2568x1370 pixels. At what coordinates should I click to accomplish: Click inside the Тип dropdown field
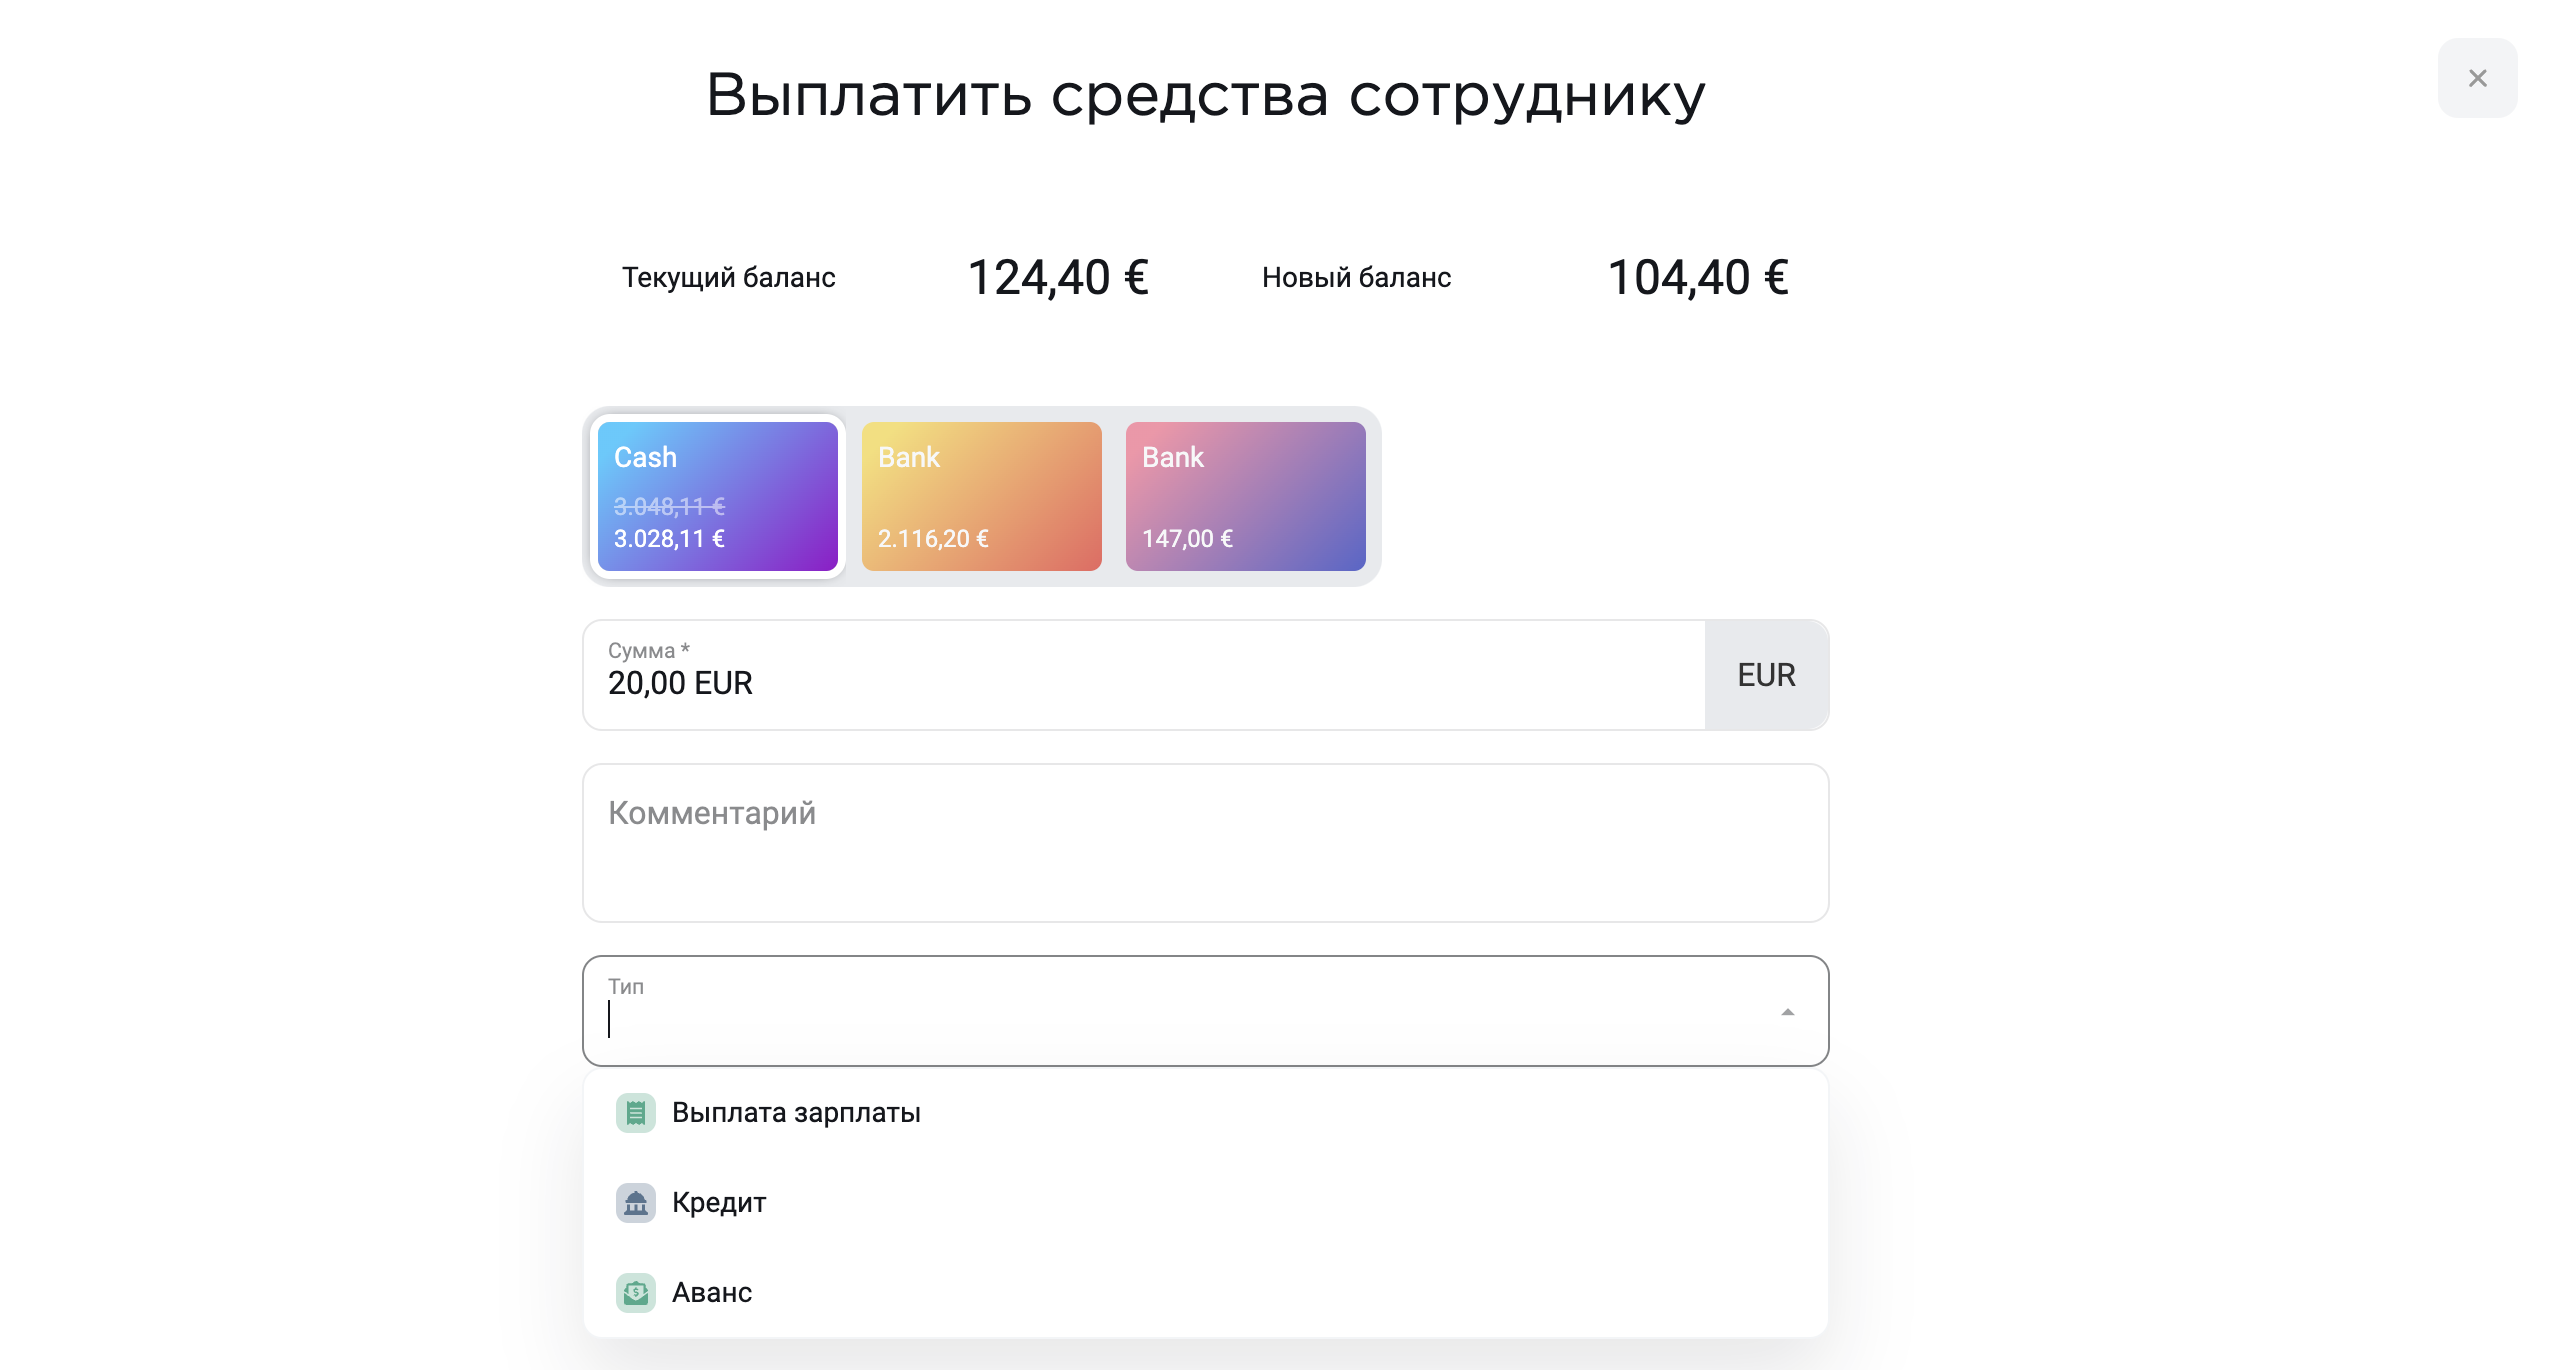(x=1205, y=1011)
